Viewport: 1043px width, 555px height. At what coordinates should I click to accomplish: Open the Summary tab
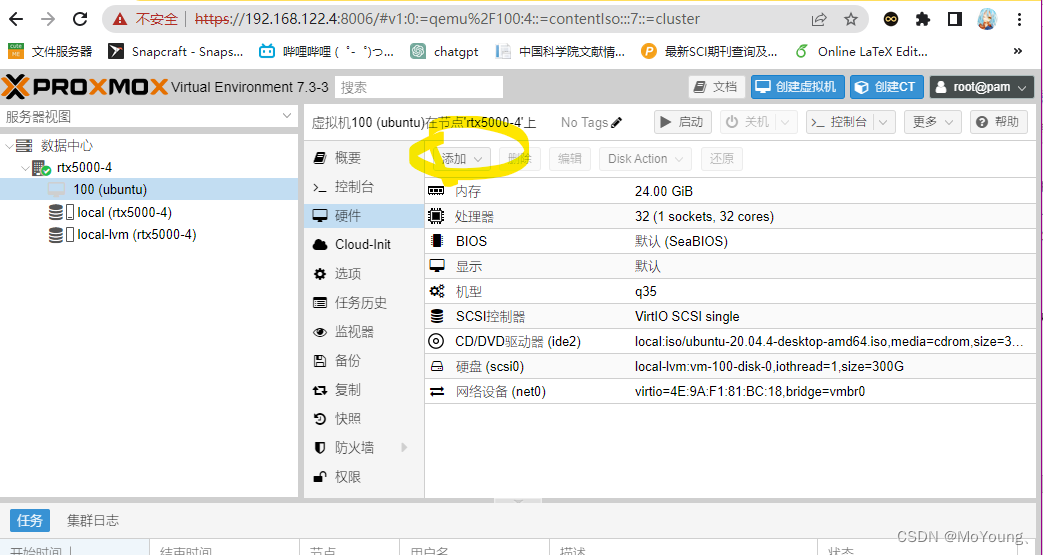[364, 158]
